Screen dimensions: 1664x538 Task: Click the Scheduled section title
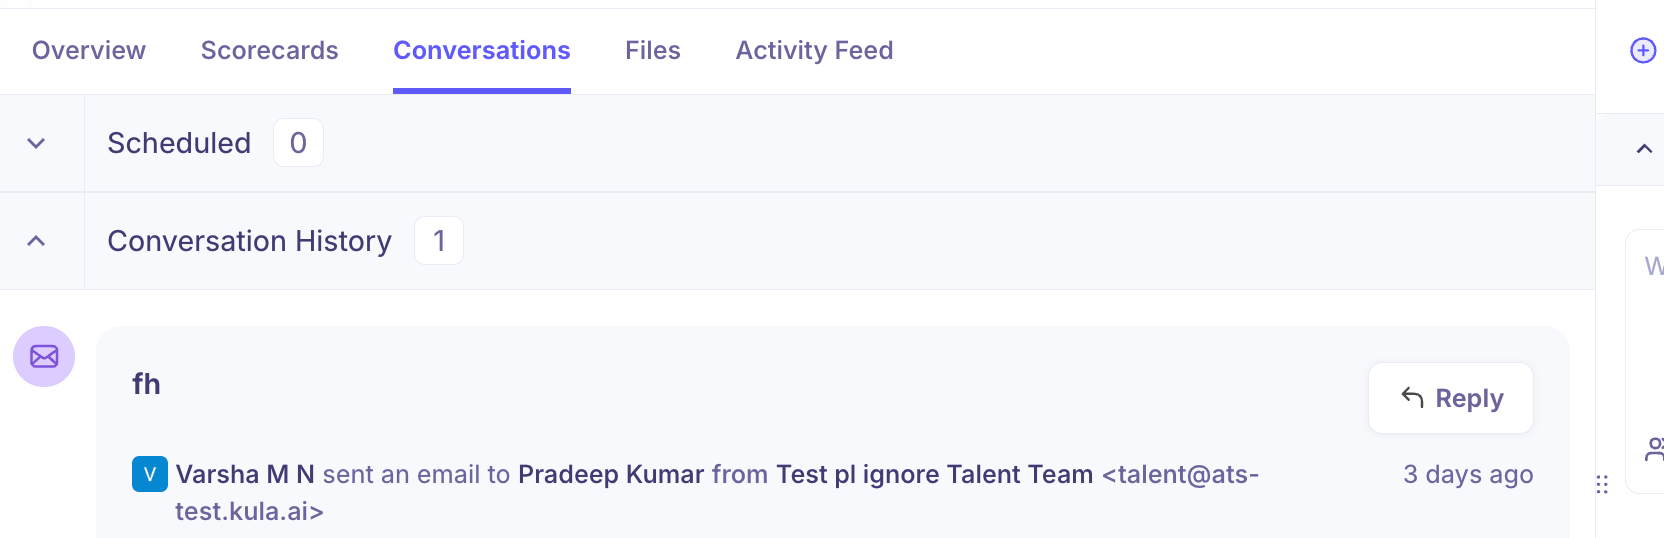click(x=179, y=143)
